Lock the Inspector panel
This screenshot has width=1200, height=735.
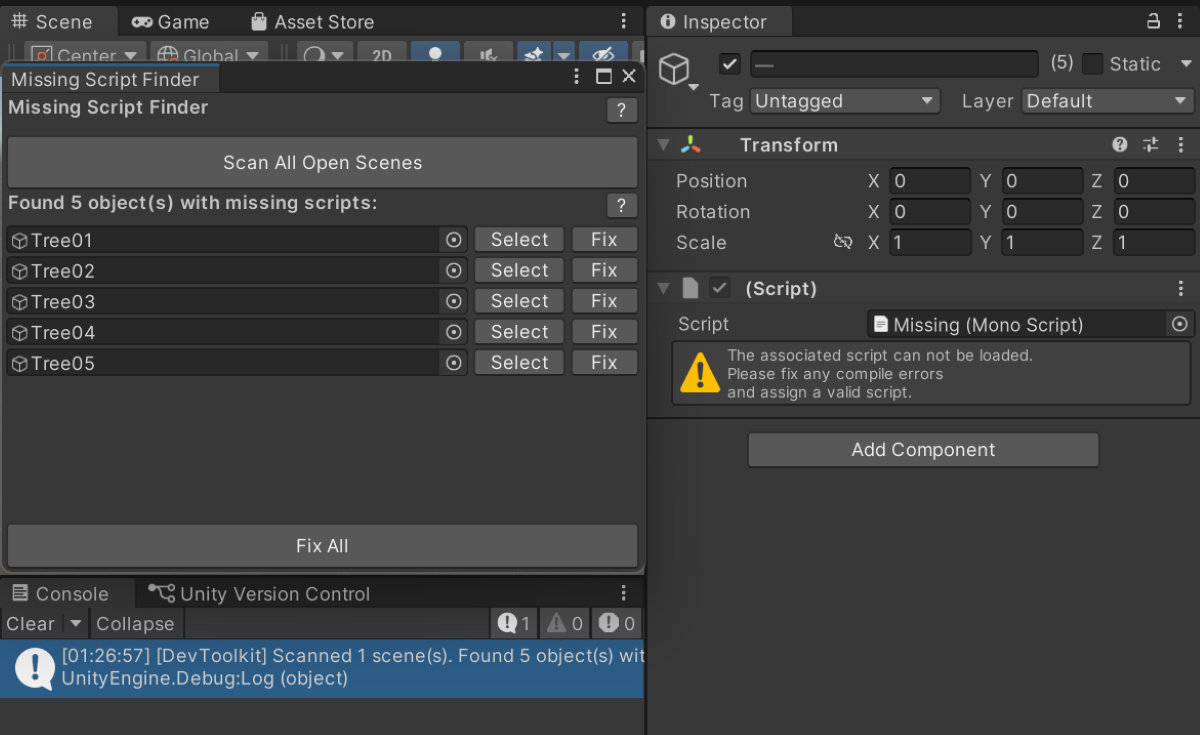click(1153, 21)
